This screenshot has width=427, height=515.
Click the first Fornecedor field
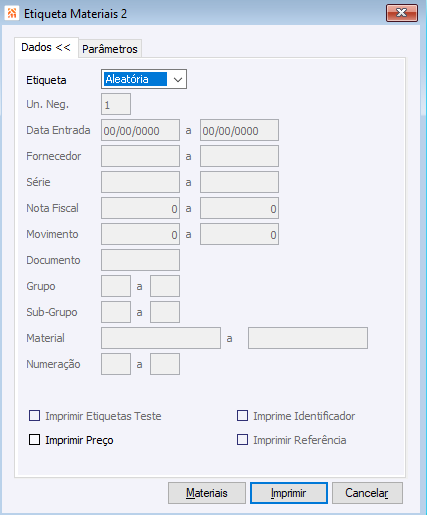pyautogui.click(x=140, y=156)
